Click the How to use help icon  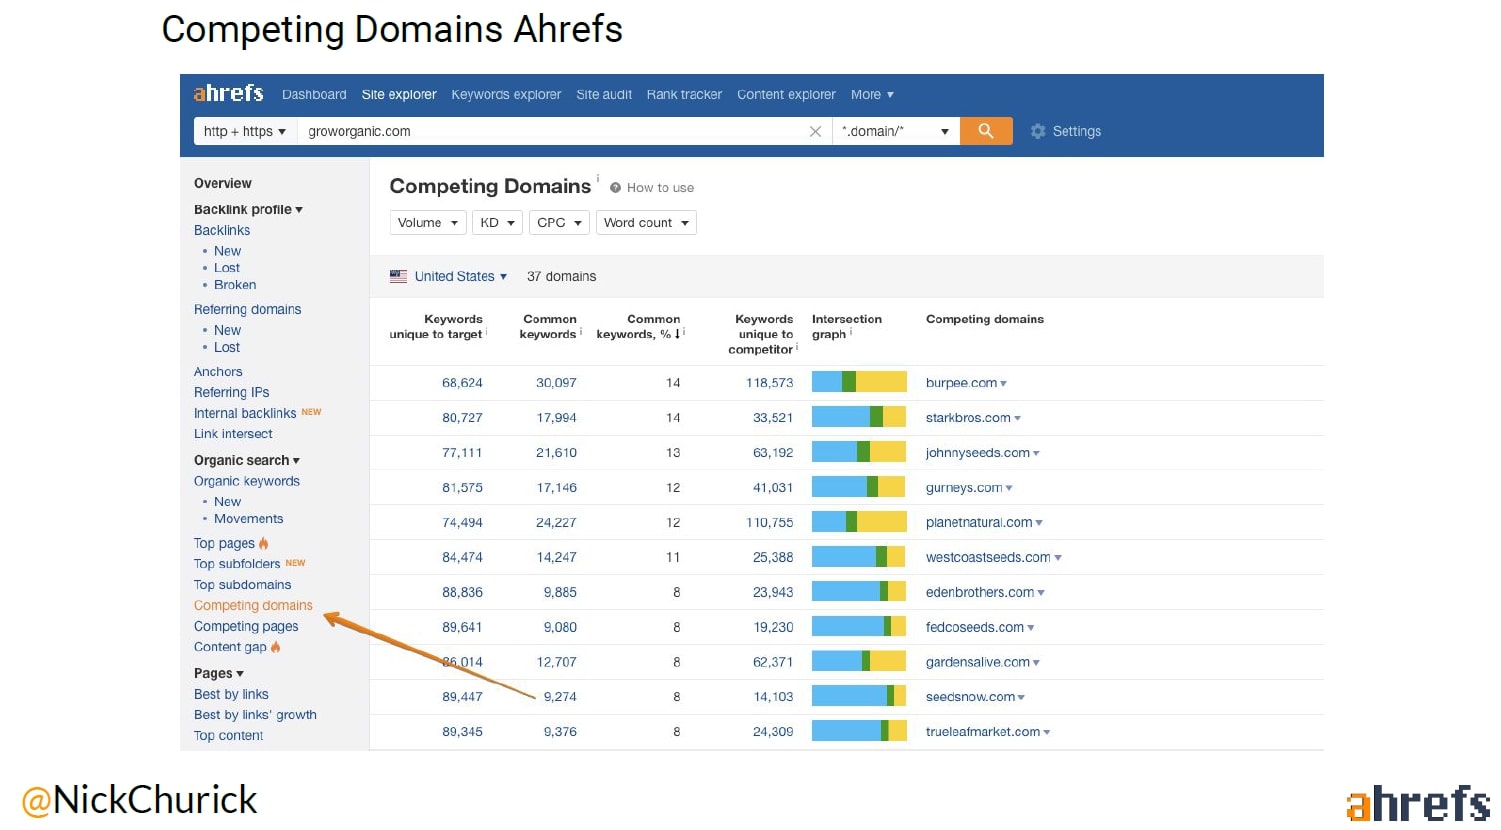tap(616, 188)
